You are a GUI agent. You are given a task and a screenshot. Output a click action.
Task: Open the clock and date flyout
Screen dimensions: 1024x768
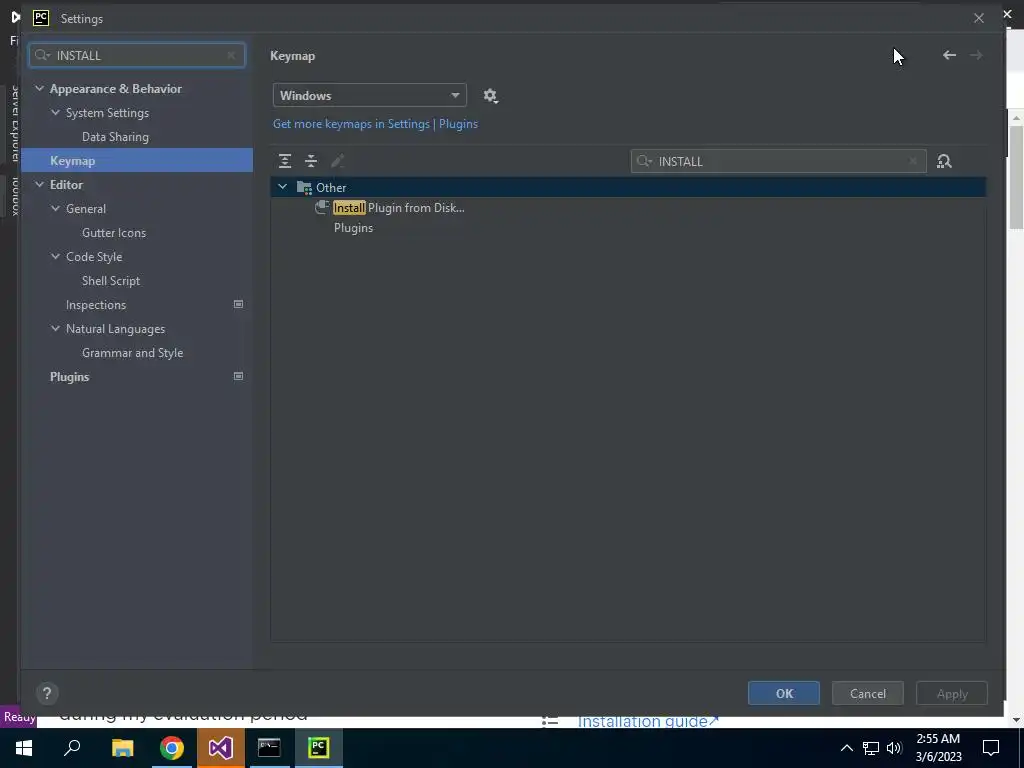(938, 748)
